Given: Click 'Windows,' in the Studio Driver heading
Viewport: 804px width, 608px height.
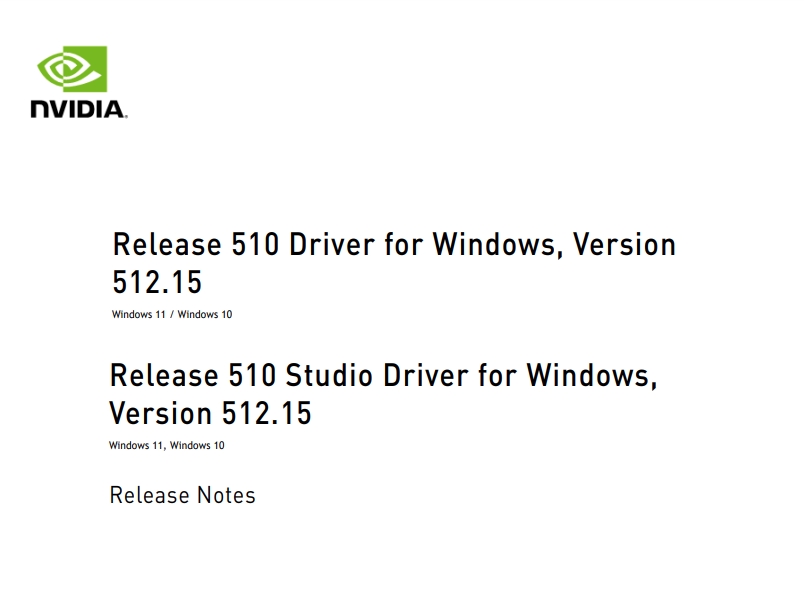Looking at the screenshot, I should [x=592, y=376].
